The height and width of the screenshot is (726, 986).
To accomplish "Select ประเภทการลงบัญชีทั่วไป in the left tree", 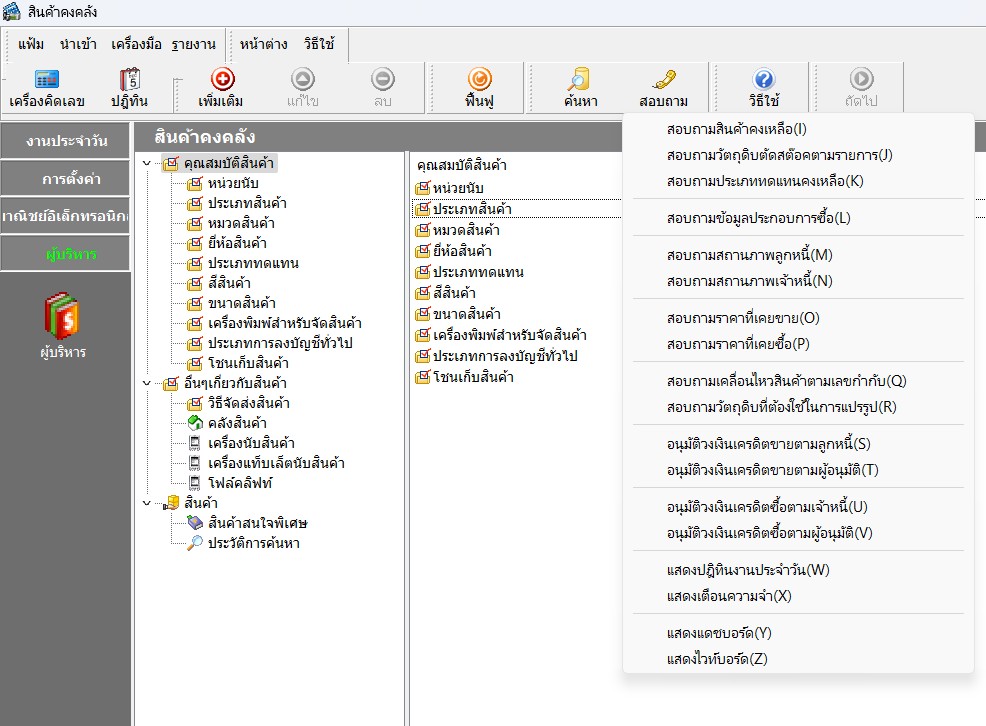I will coord(280,343).
